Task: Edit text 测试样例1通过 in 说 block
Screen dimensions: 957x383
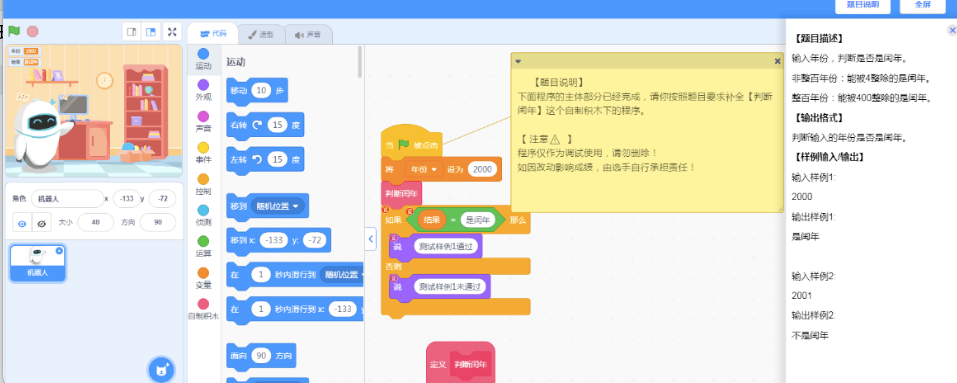Action: pyautogui.click(x=445, y=246)
